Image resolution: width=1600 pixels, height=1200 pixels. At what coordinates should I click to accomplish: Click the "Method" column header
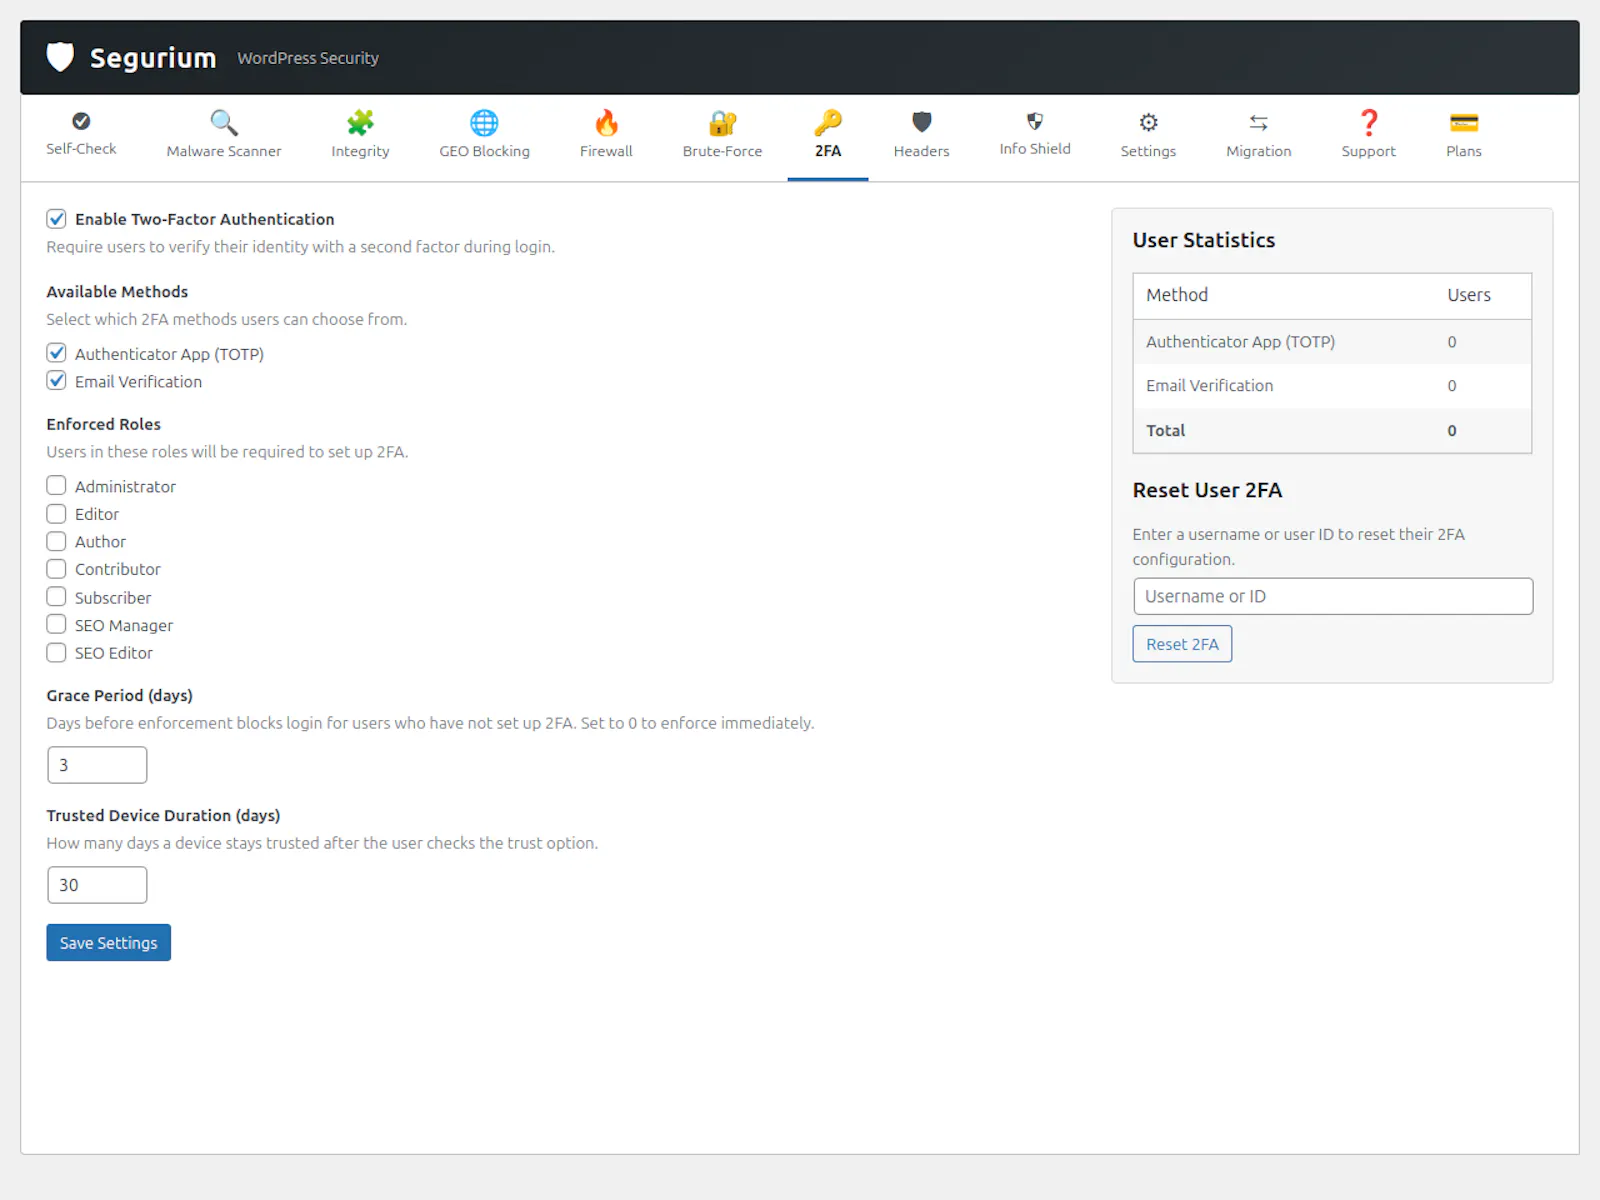pos(1177,295)
